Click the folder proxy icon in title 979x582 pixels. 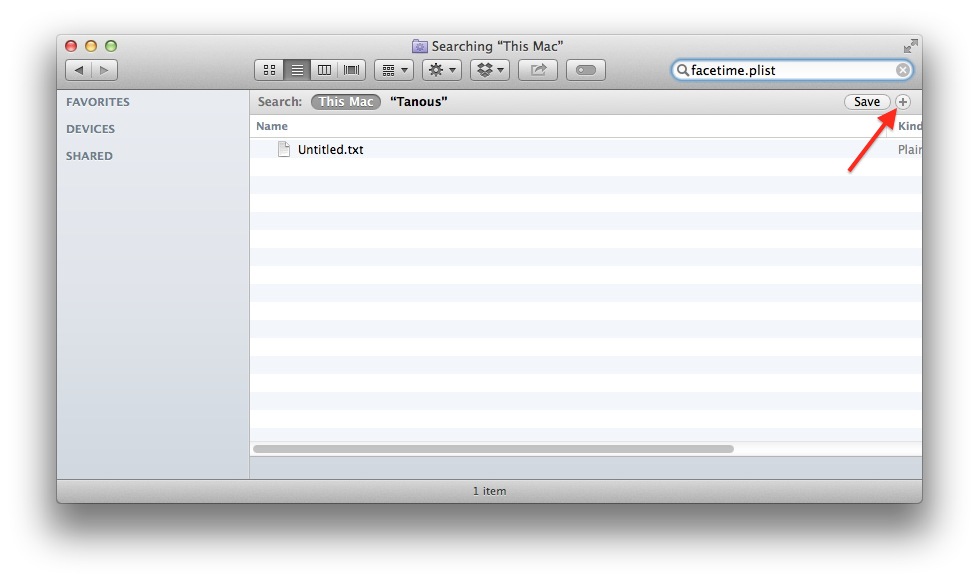[x=420, y=46]
